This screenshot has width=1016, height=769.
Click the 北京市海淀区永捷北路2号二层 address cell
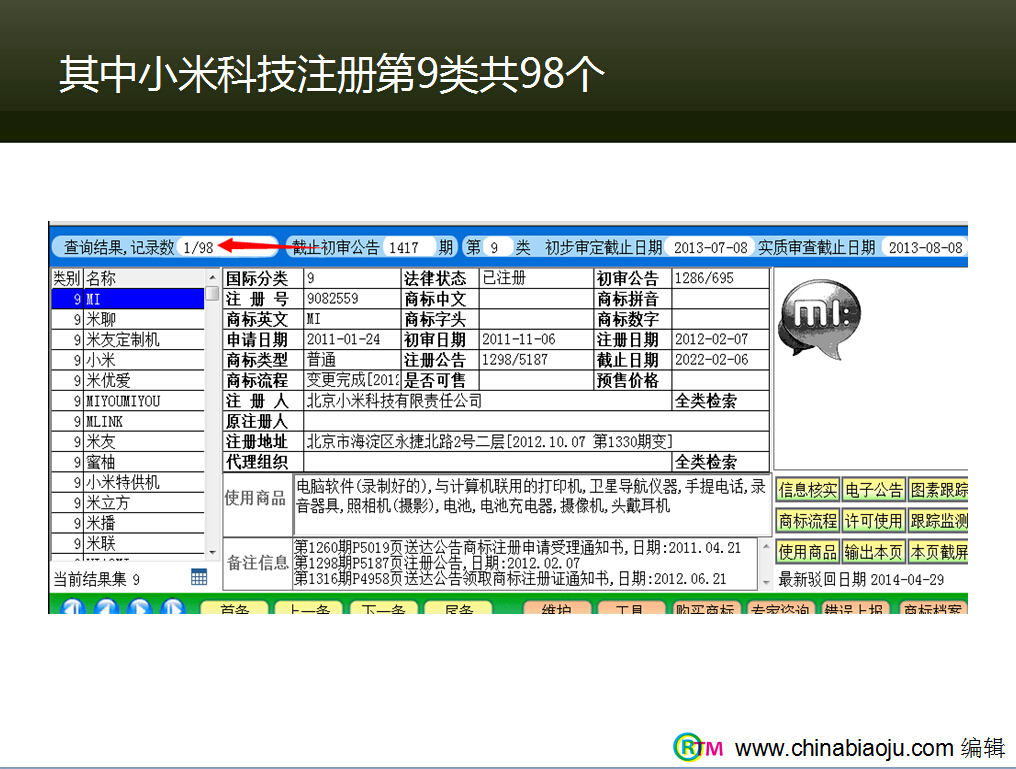536,442
